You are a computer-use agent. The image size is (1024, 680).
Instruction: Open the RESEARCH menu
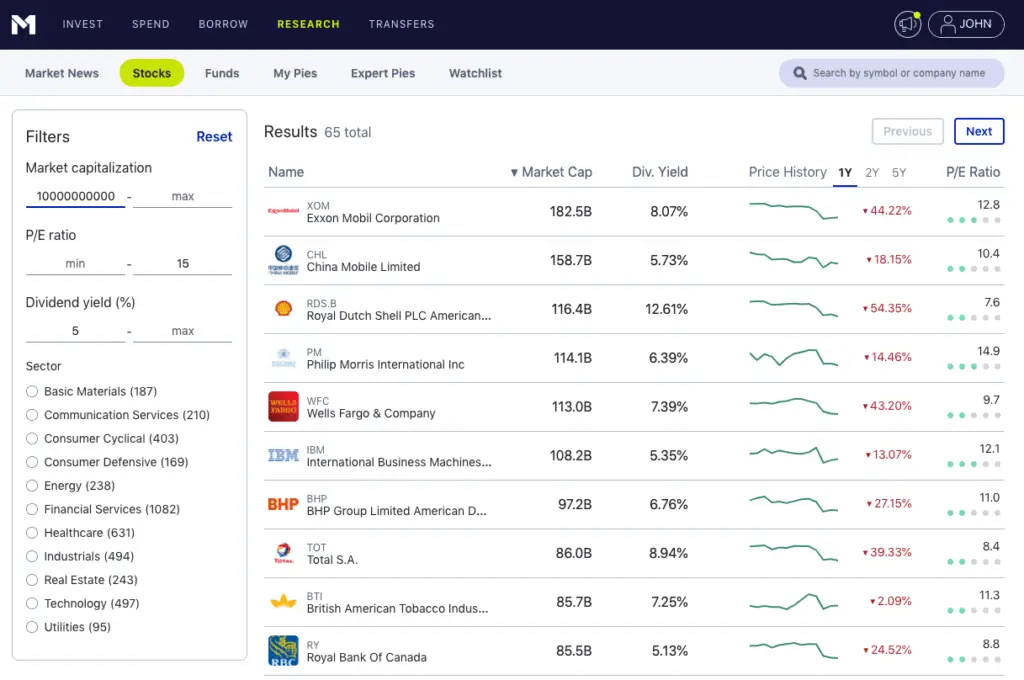tap(308, 24)
